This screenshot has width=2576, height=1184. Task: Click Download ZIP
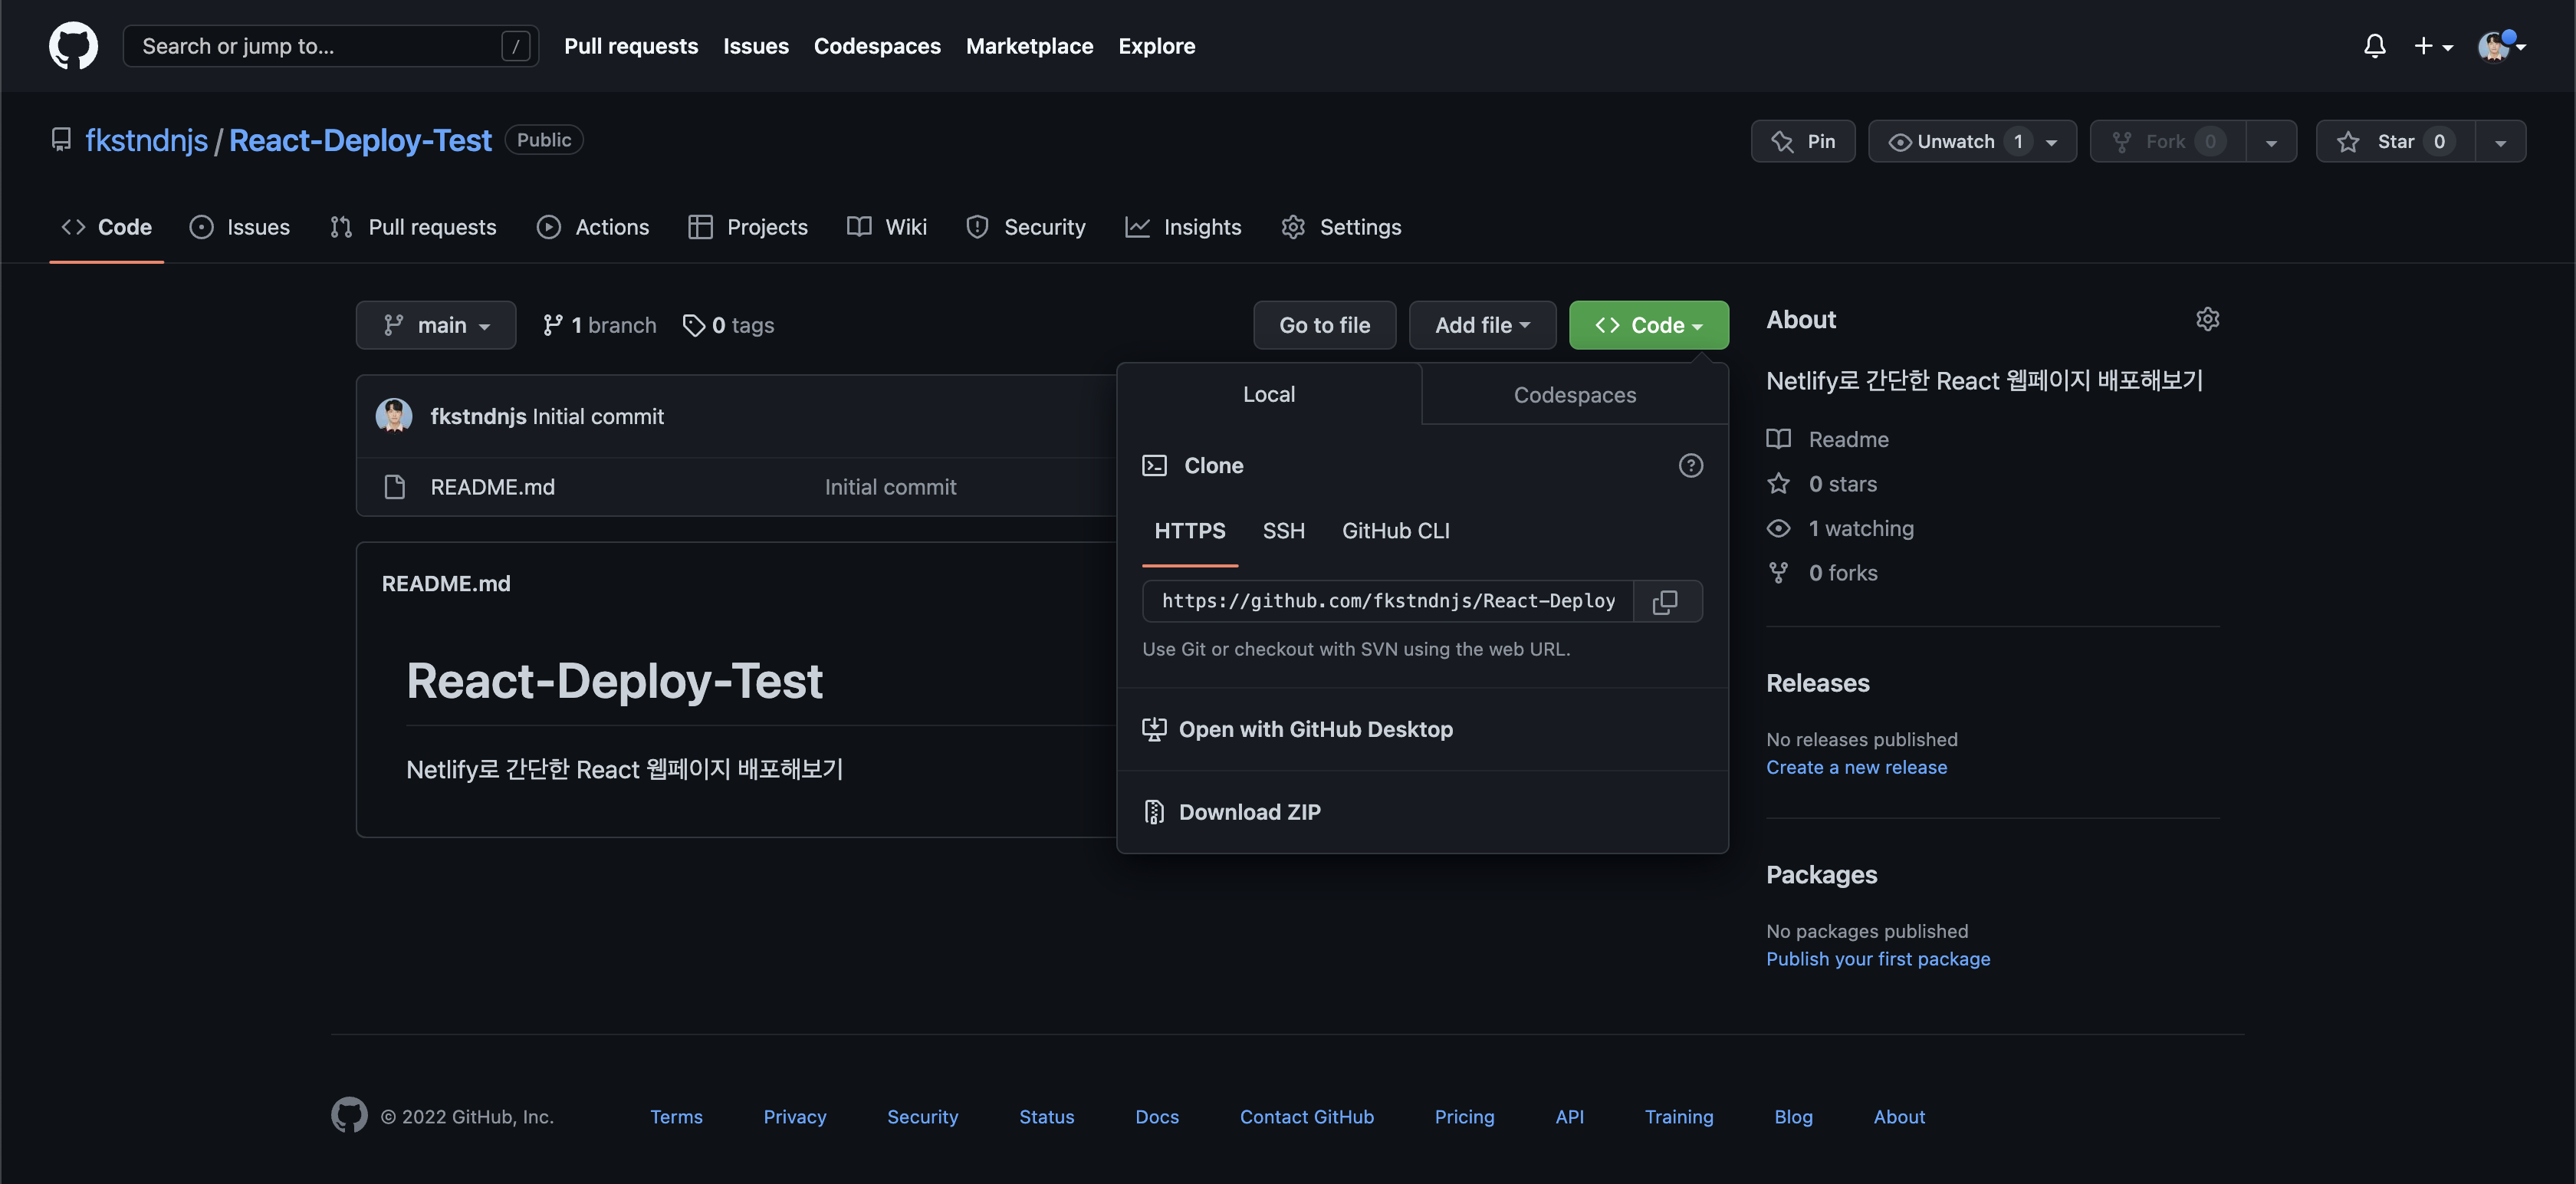point(1249,812)
